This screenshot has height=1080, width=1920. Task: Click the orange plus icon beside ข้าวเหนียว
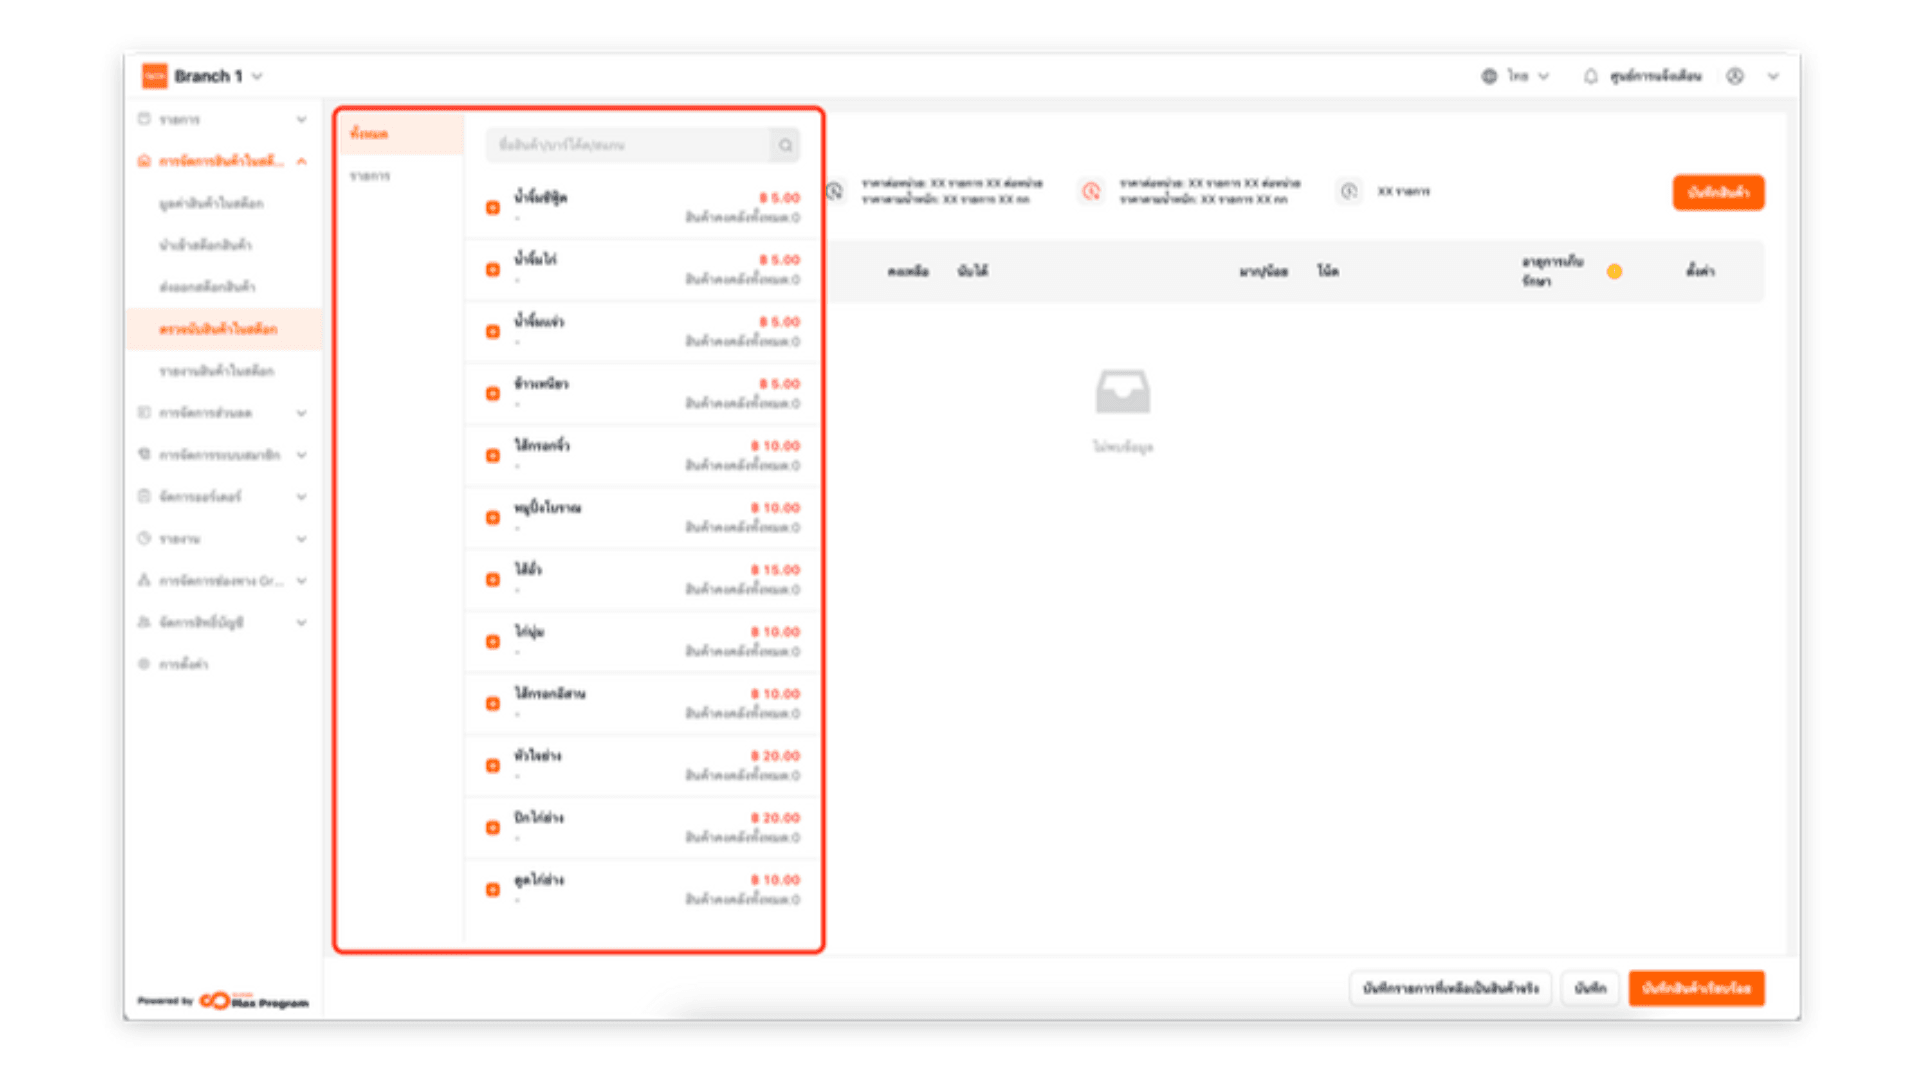[x=493, y=394]
